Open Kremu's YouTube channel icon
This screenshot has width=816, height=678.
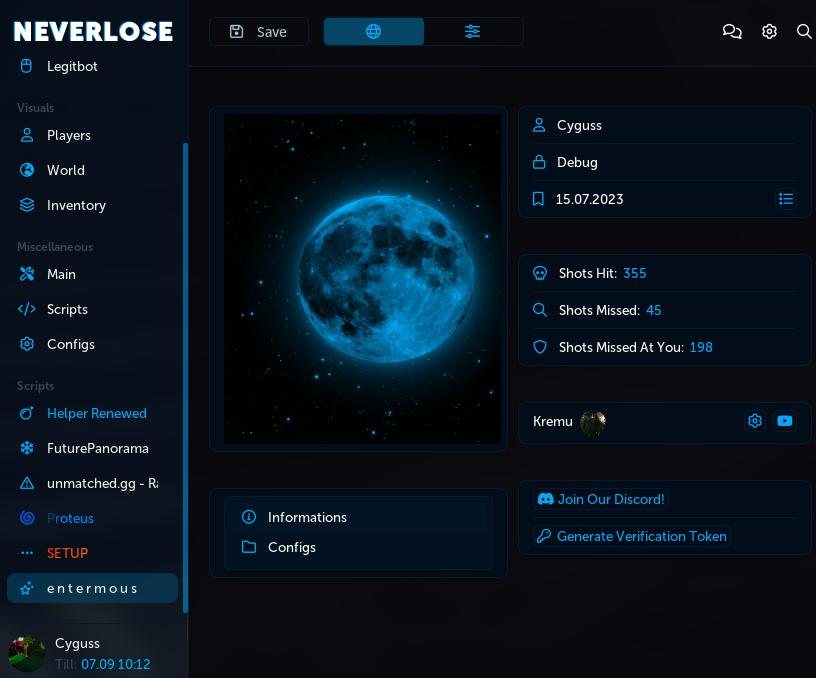[785, 421]
